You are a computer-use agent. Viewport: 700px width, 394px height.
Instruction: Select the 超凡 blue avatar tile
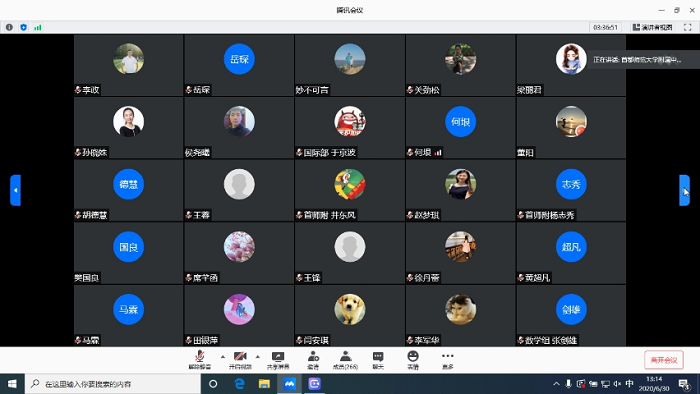pyautogui.click(x=571, y=247)
